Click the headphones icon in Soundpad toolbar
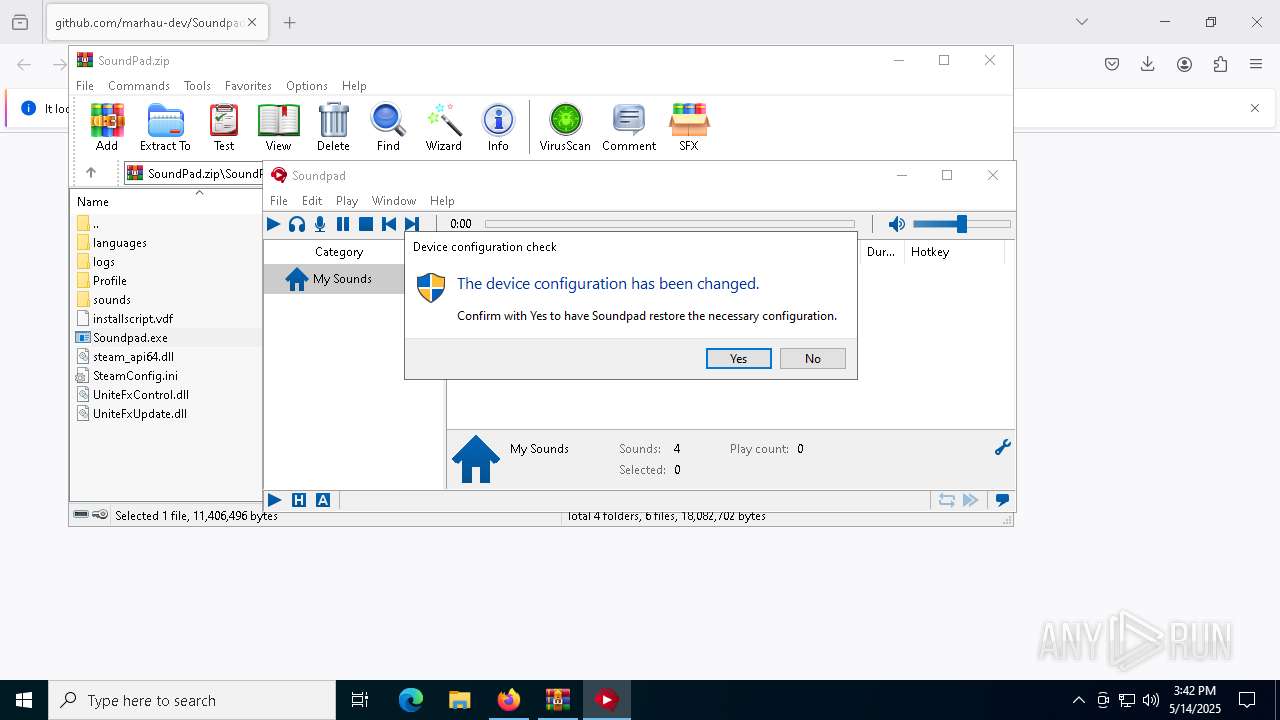Viewport: 1280px width, 720px height. [x=297, y=224]
